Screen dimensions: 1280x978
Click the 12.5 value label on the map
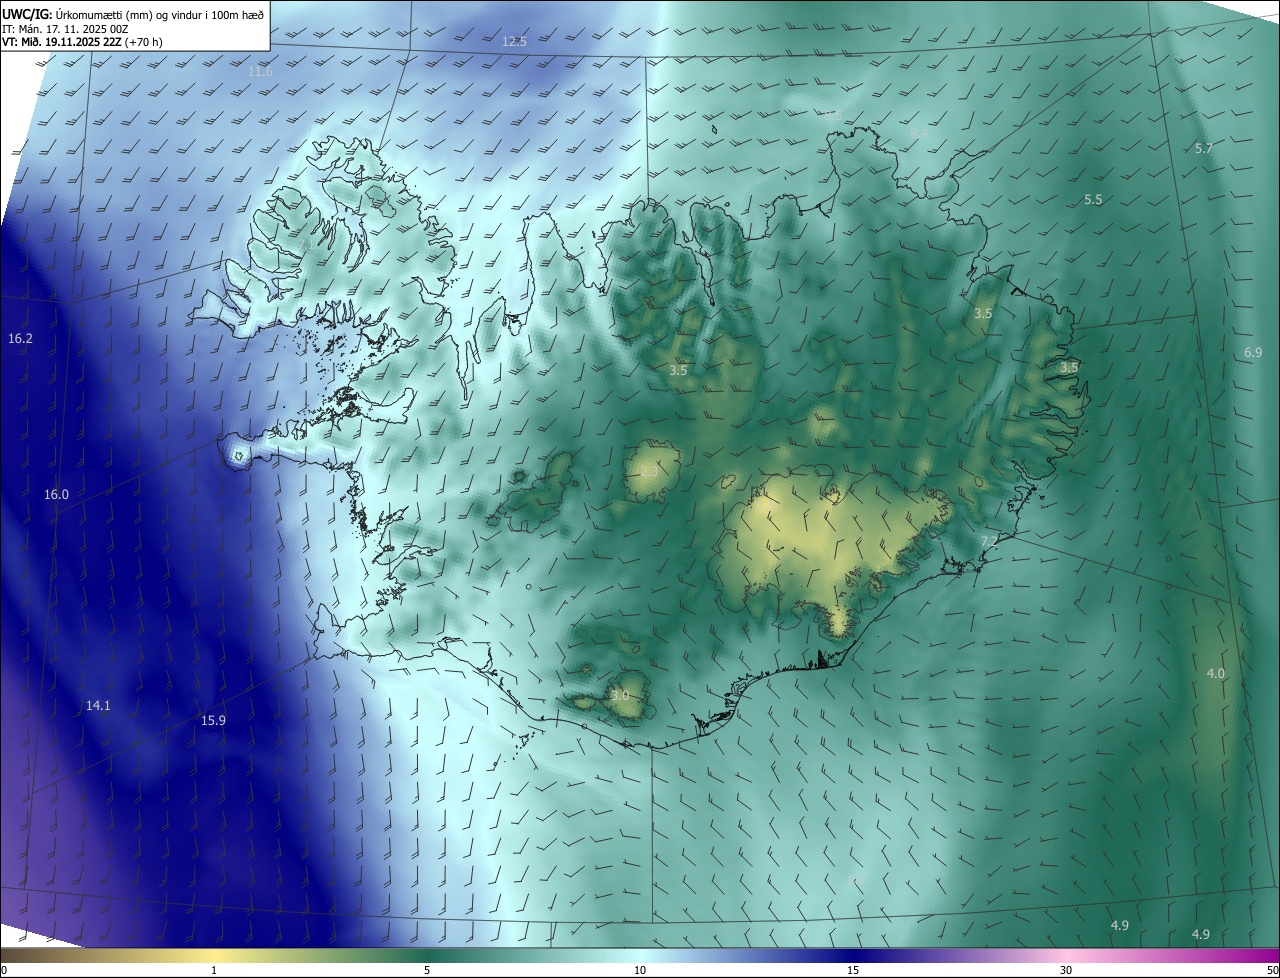click(514, 41)
